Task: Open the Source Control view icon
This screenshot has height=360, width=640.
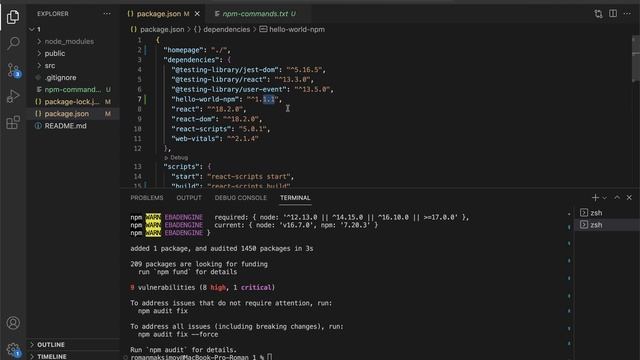Action: [13, 70]
